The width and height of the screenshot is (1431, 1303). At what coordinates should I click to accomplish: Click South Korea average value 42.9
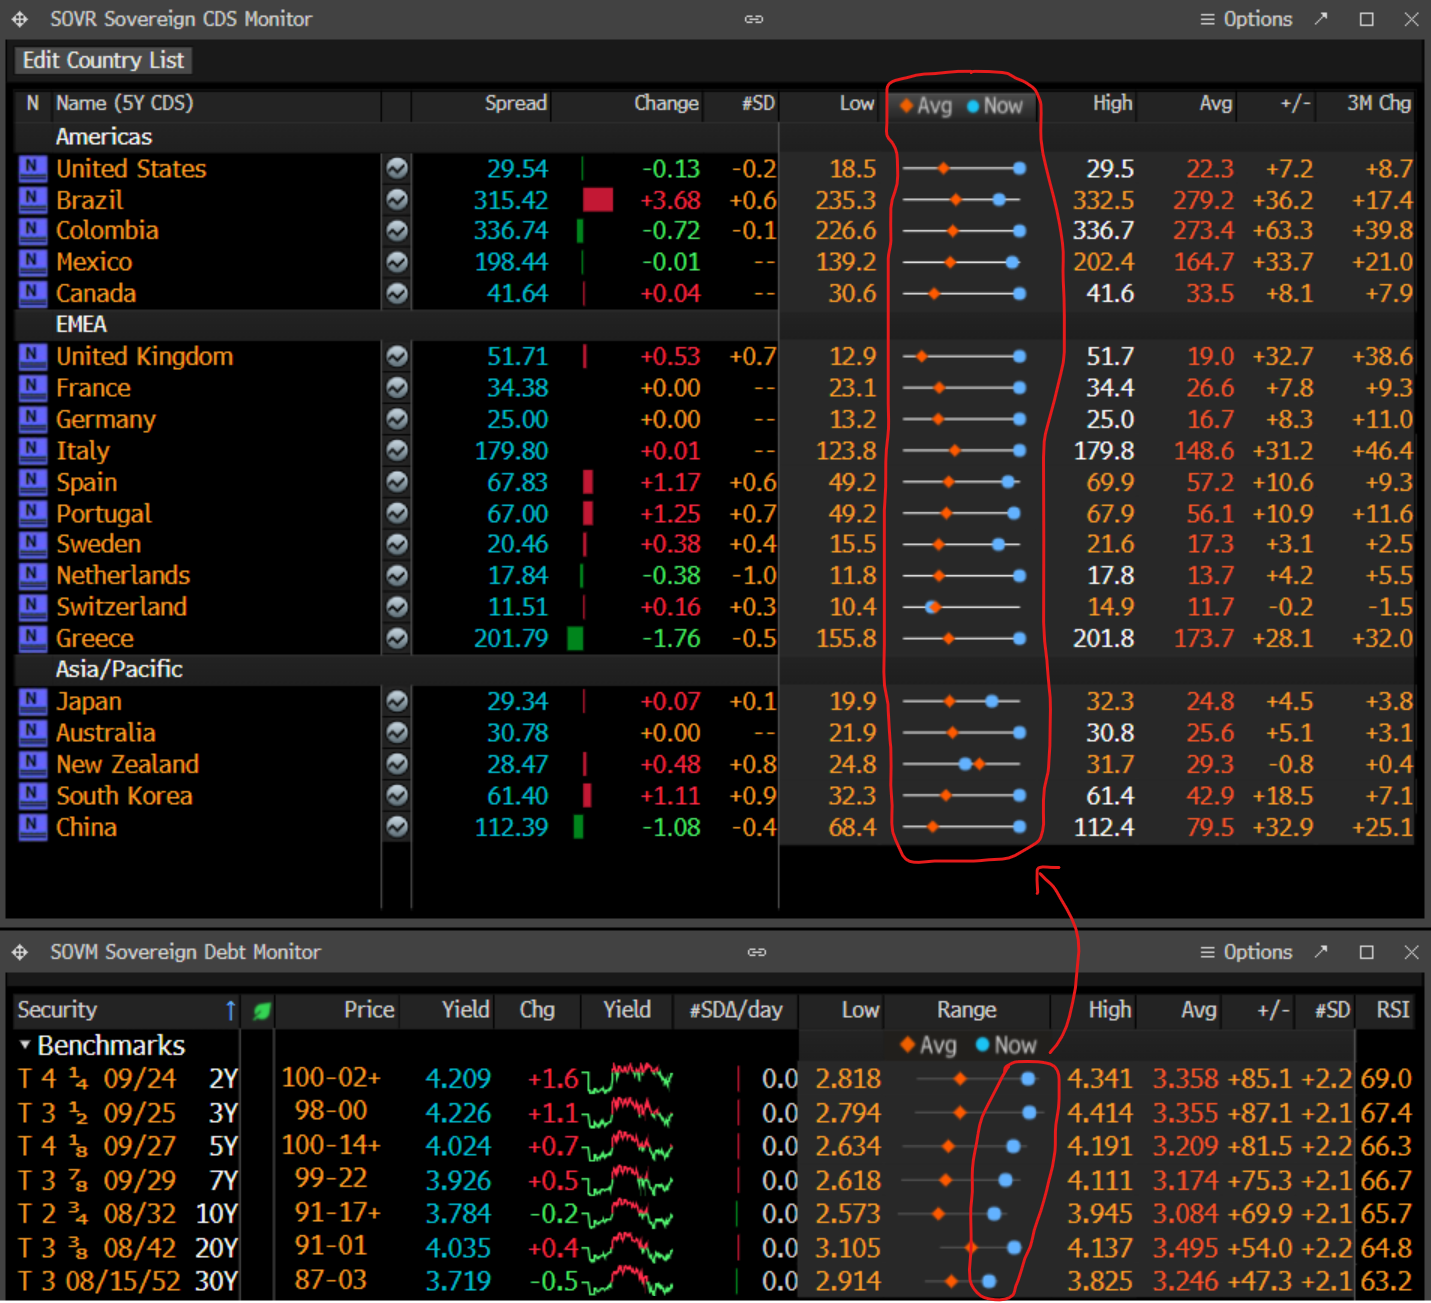(x=1210, y=795)
